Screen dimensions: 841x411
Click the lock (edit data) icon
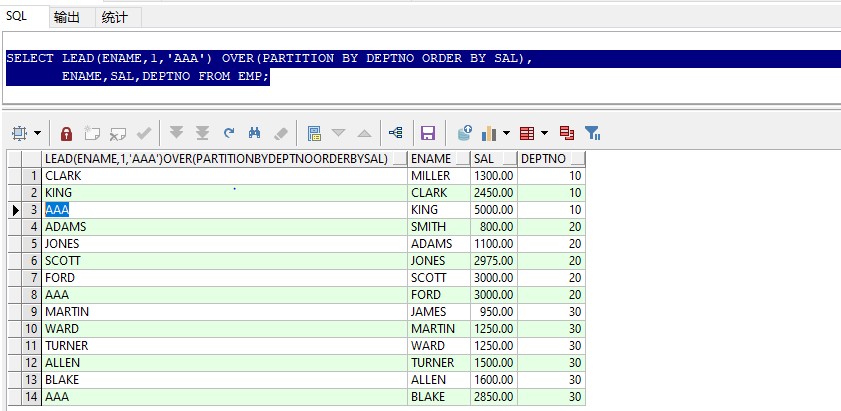pyautogui.click(x=67, y=133)
